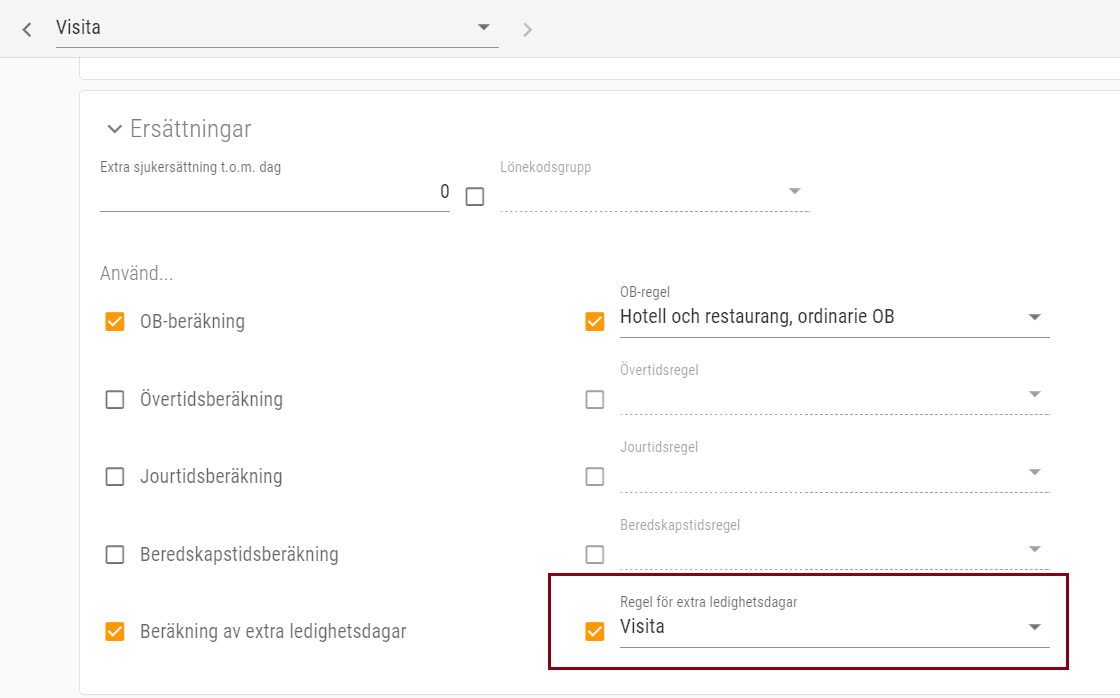Uncheck the OB-beräkning checkbox
1120x698 pixels.
(x=115, y=322)
